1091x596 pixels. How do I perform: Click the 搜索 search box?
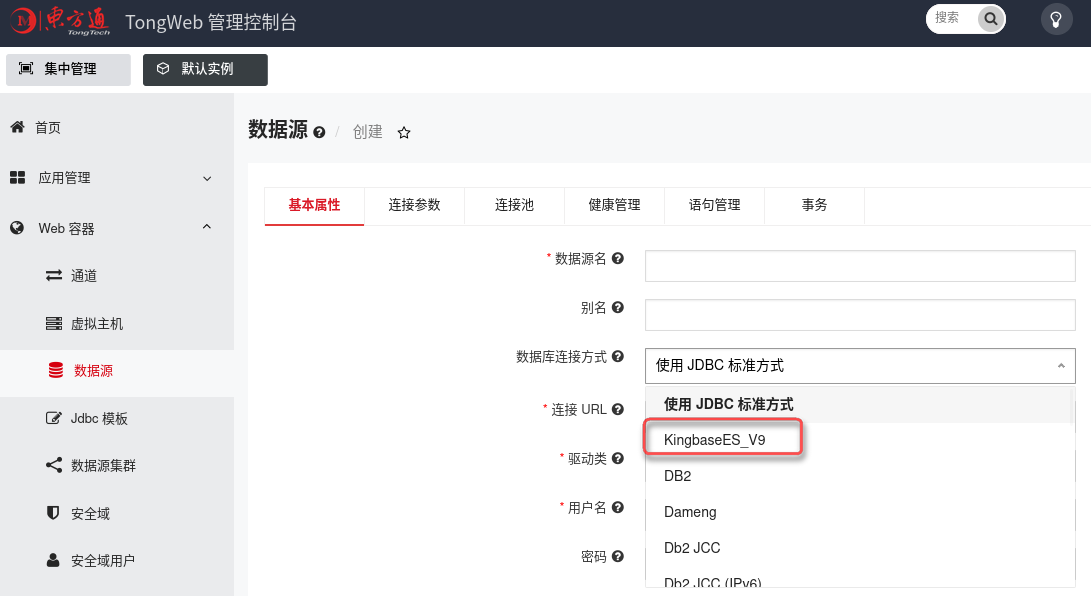[951, 18]
